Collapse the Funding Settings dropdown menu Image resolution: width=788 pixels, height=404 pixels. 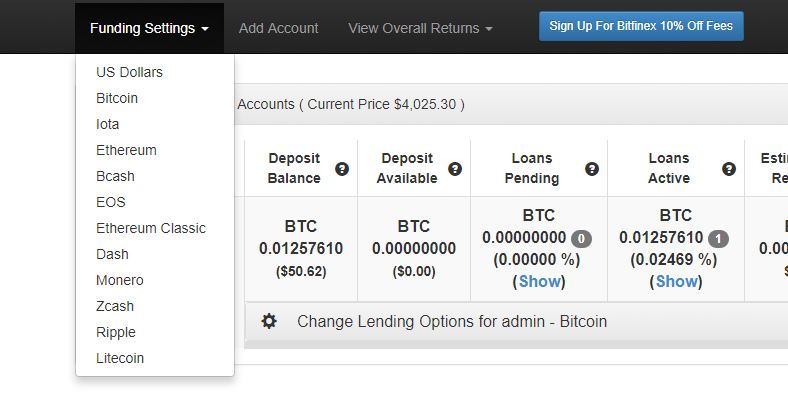coord(149,28)
